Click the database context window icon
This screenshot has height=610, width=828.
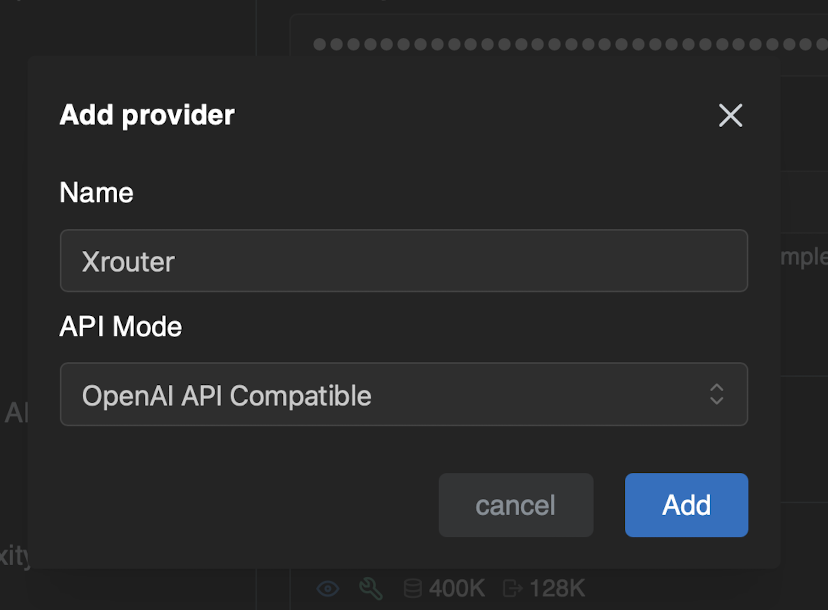pos(412,589)
